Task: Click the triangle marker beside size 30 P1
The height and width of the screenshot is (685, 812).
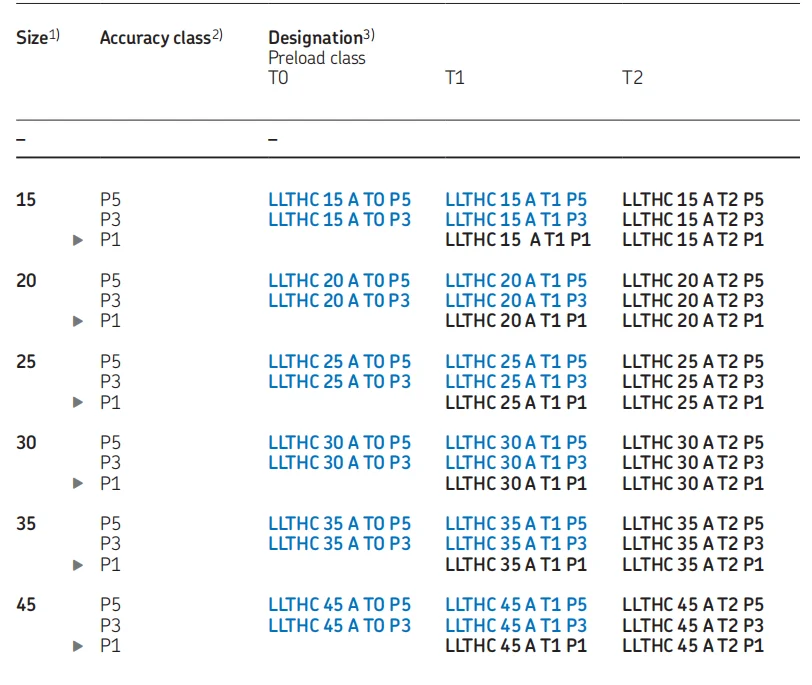Action: 78,483
